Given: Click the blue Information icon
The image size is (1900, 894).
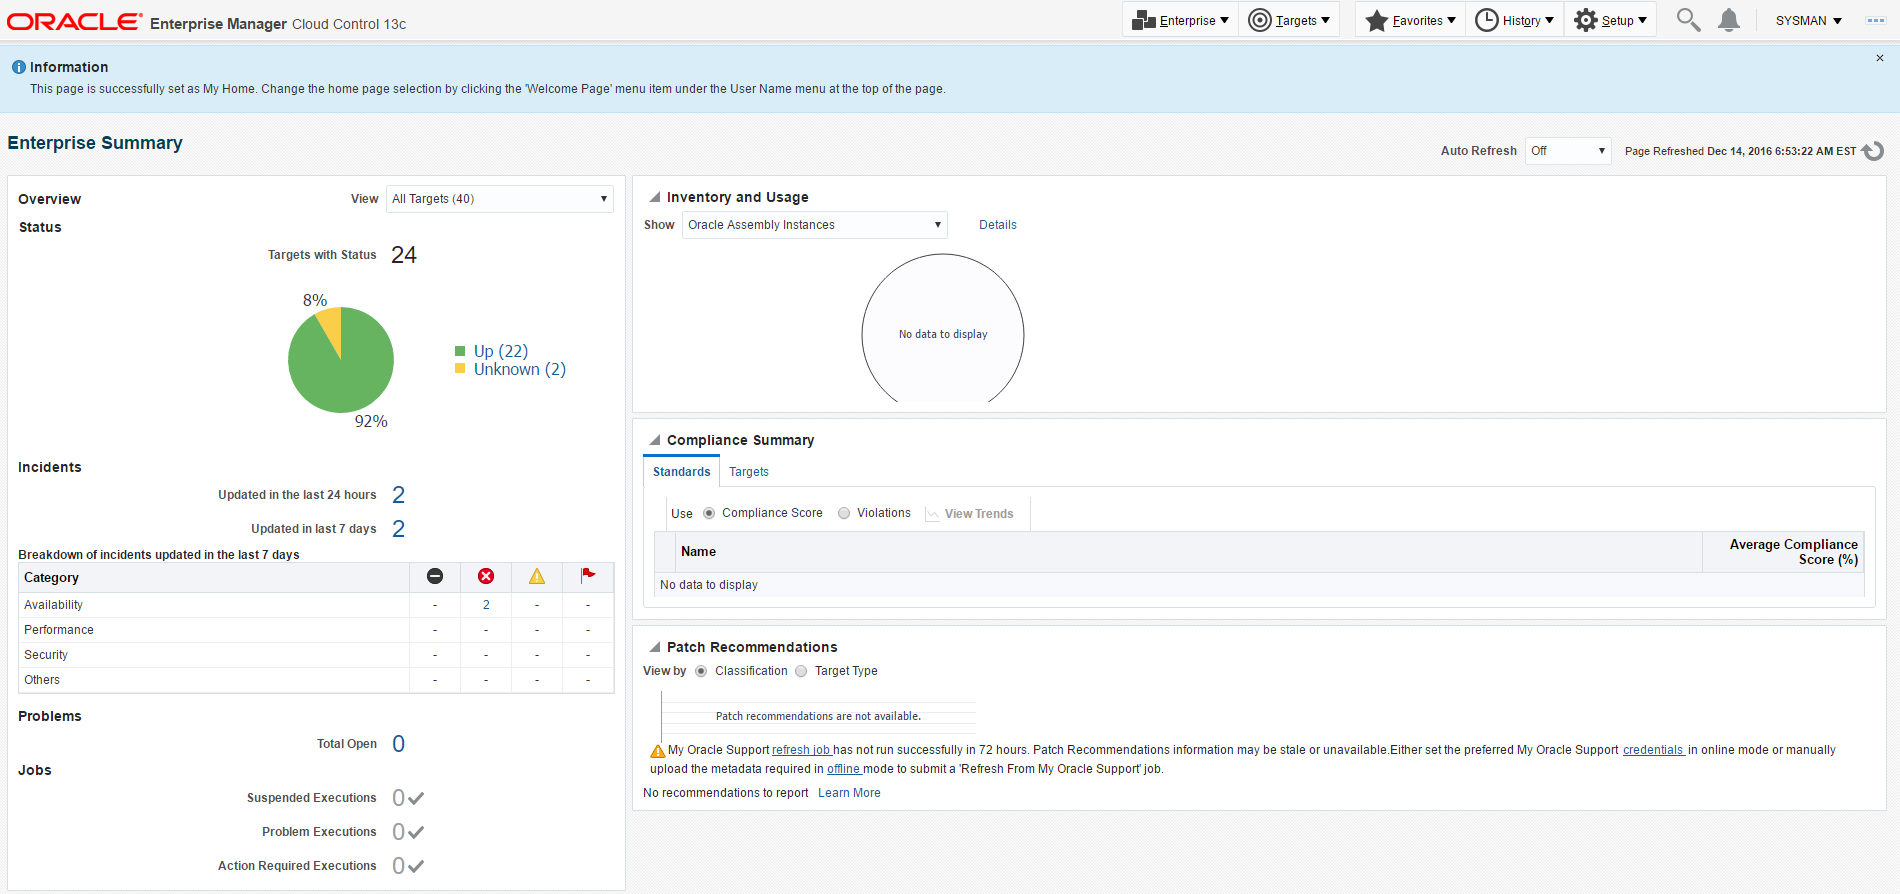Looking at the screenshot, I should click(19, 67).
